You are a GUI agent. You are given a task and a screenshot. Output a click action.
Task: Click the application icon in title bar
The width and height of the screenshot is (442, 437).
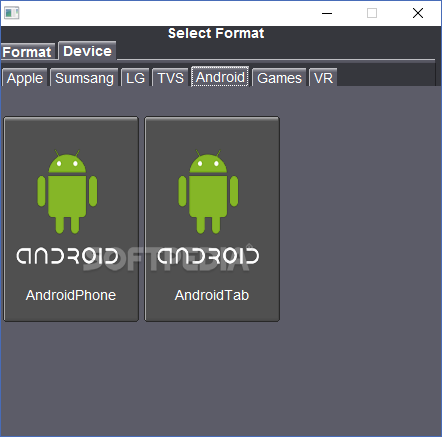[x=12, y=13]
